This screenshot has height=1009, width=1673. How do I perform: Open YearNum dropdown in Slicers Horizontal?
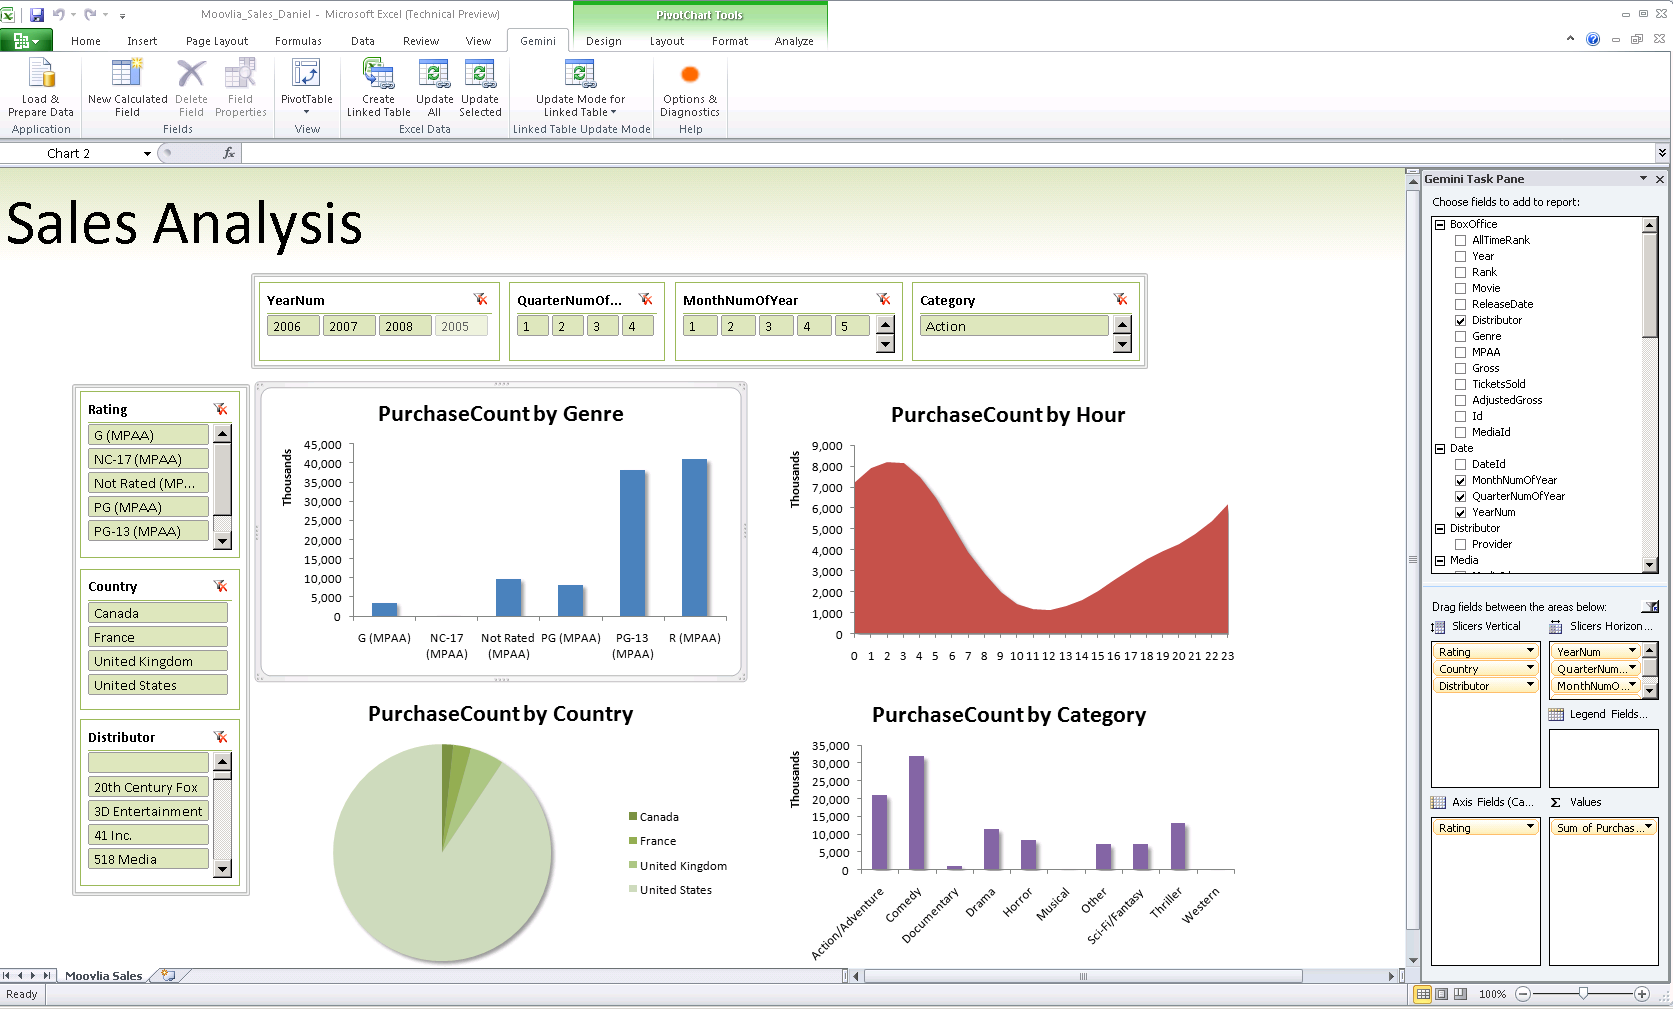pyautogui.click(x=1633, y=651)
